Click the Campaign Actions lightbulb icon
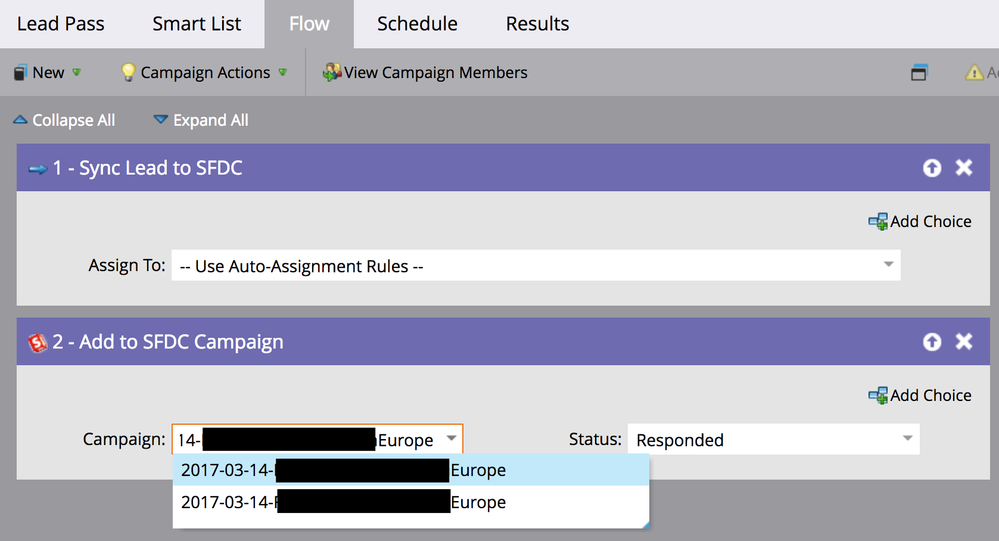 click(128, 72)
